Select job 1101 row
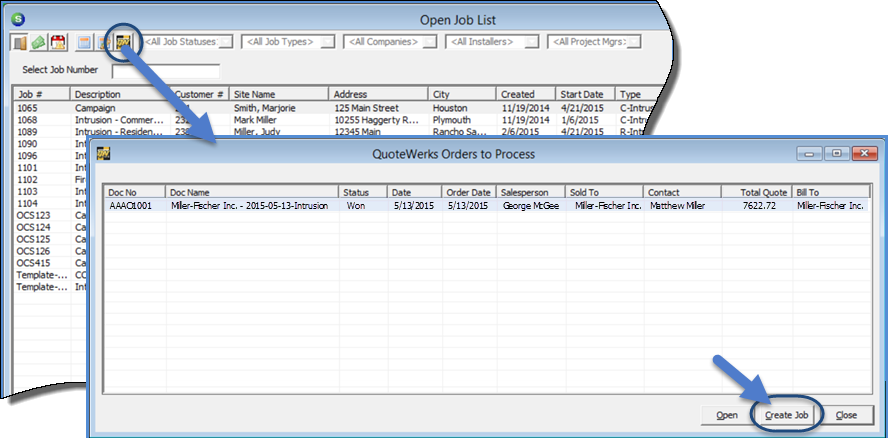 51,168
